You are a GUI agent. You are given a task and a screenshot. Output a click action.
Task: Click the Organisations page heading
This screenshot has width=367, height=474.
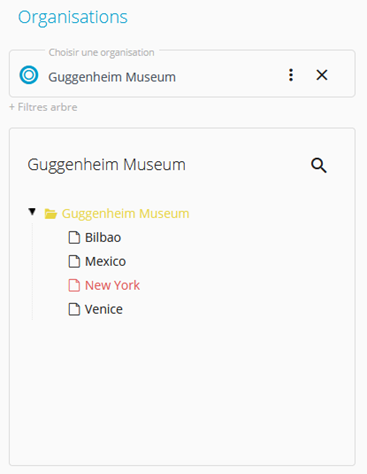point(73,17)
